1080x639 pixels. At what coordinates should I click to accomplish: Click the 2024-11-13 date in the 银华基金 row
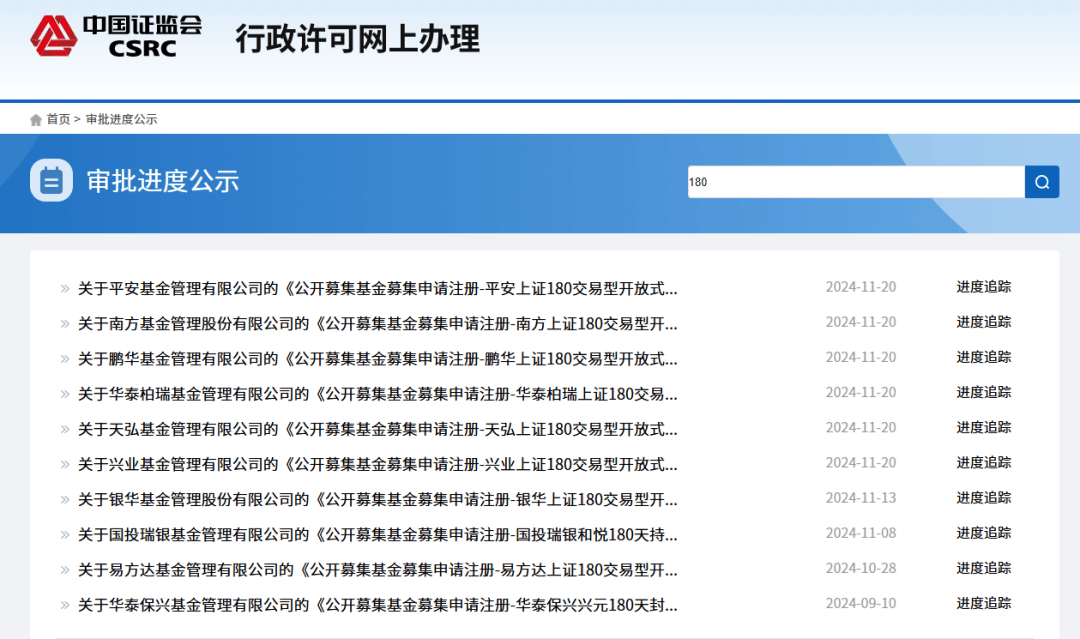[x=861, y=497]
